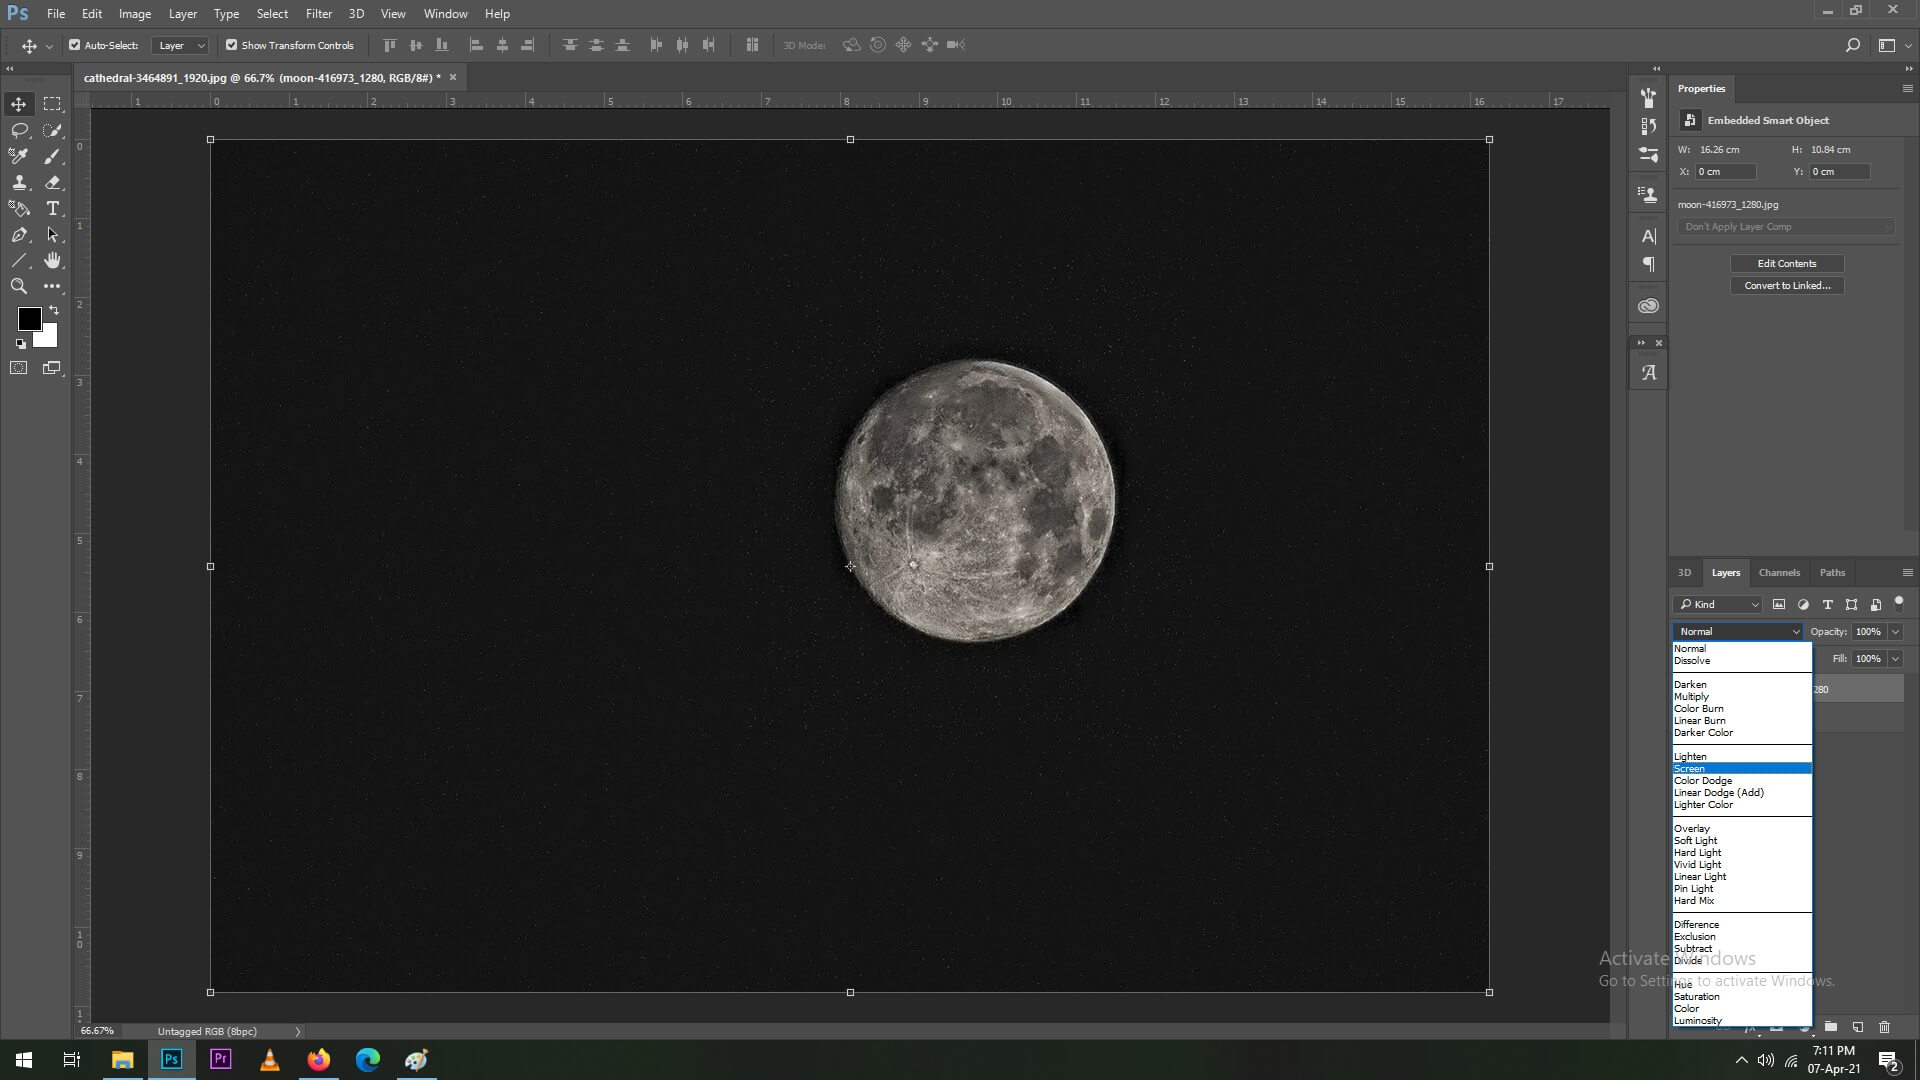
Task: Open the Kind filter dropdown
Action: pos(1718,604)
